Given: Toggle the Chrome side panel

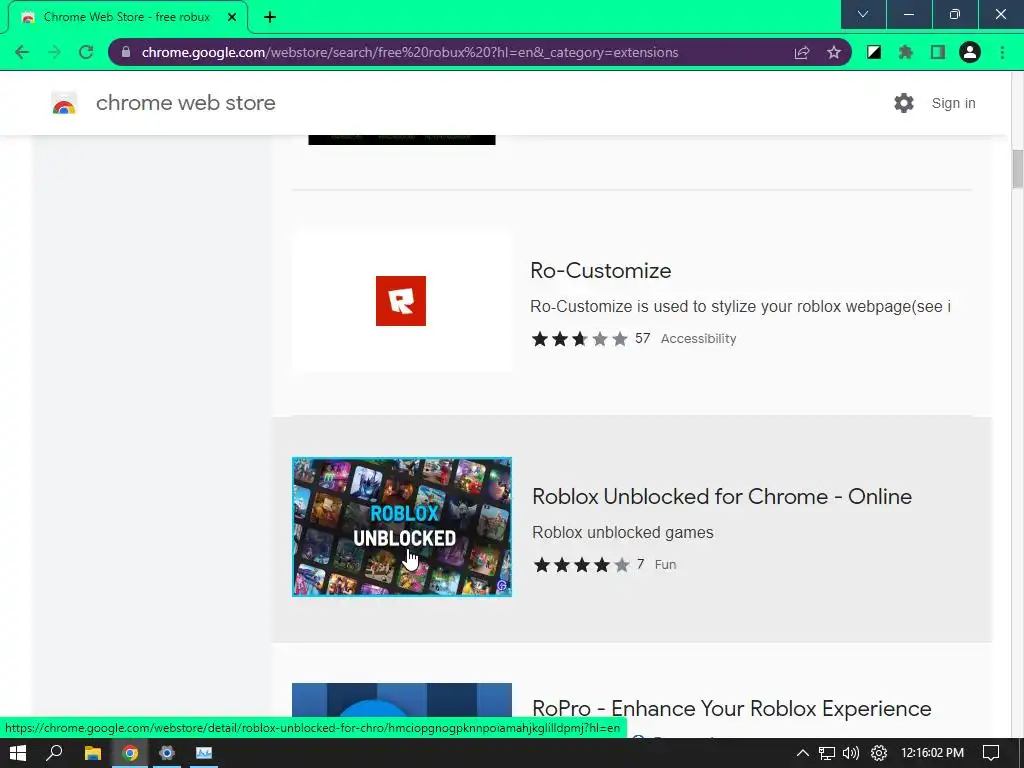Looking at the screenshot, I should click(x=938, y=52).
